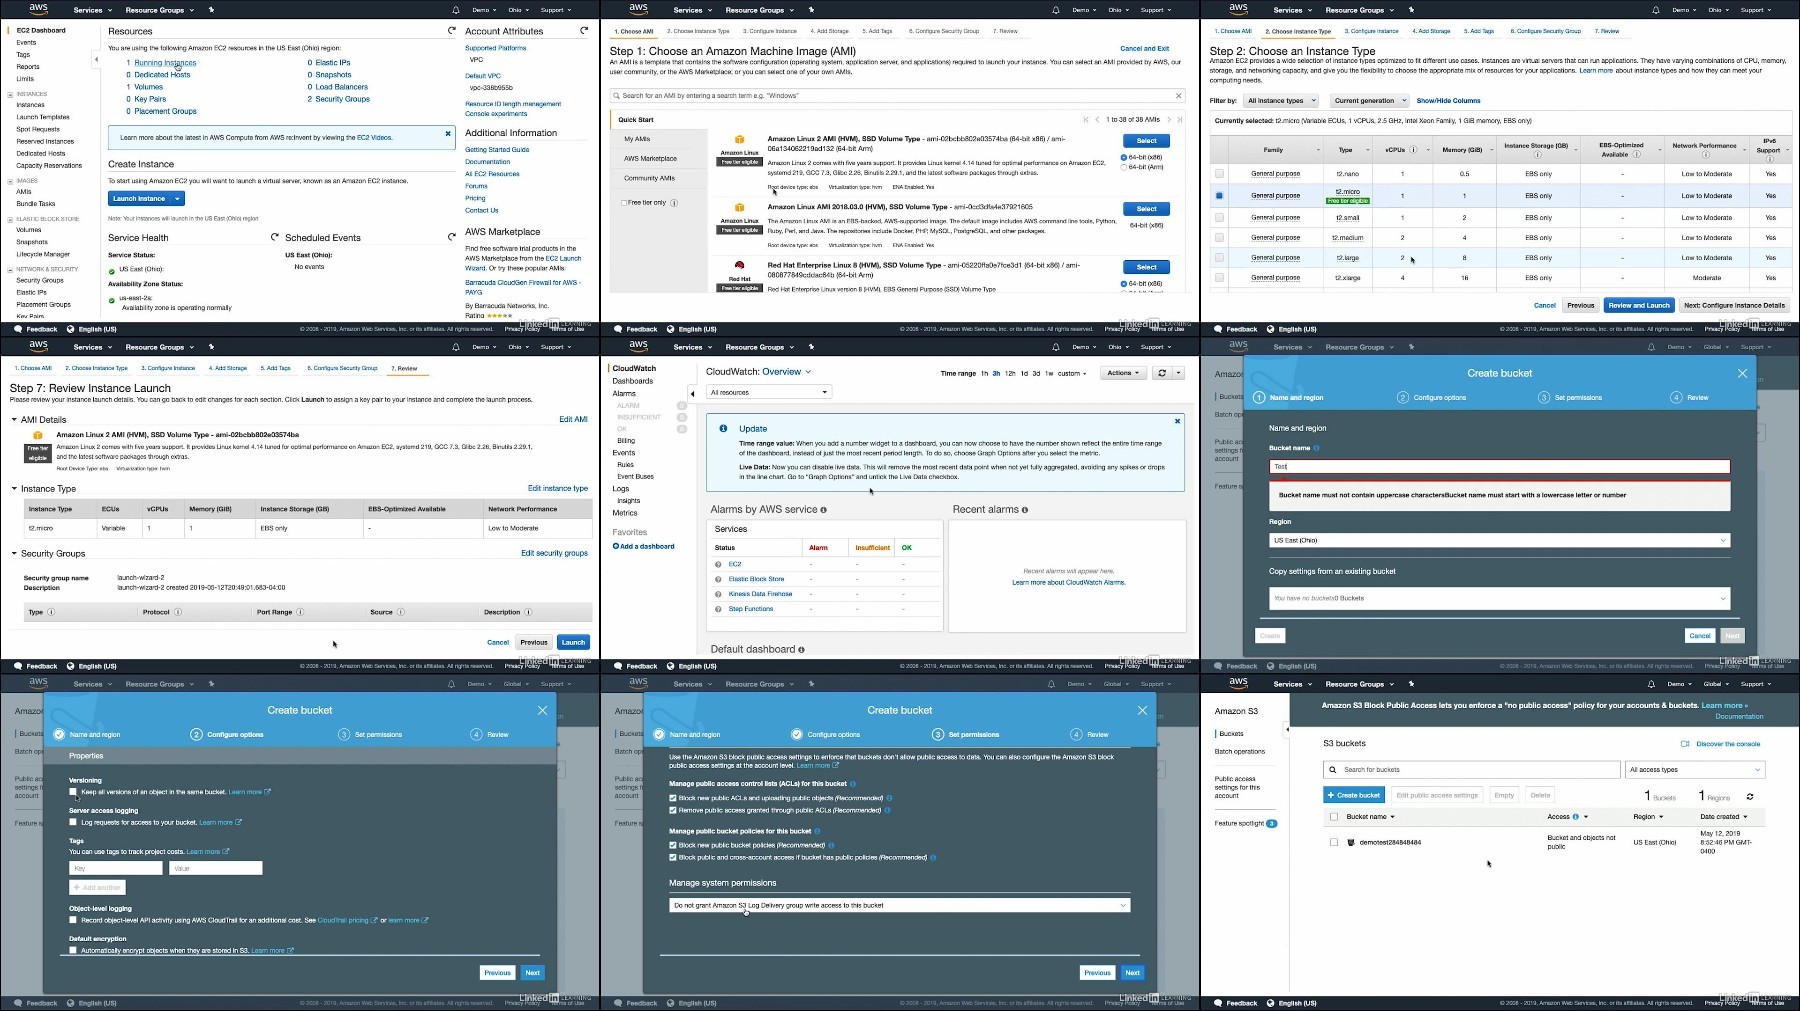Viewport: 1800px width, 1011px height.
Task: Collapse Security Groups section in Review step
Action: 14,553
